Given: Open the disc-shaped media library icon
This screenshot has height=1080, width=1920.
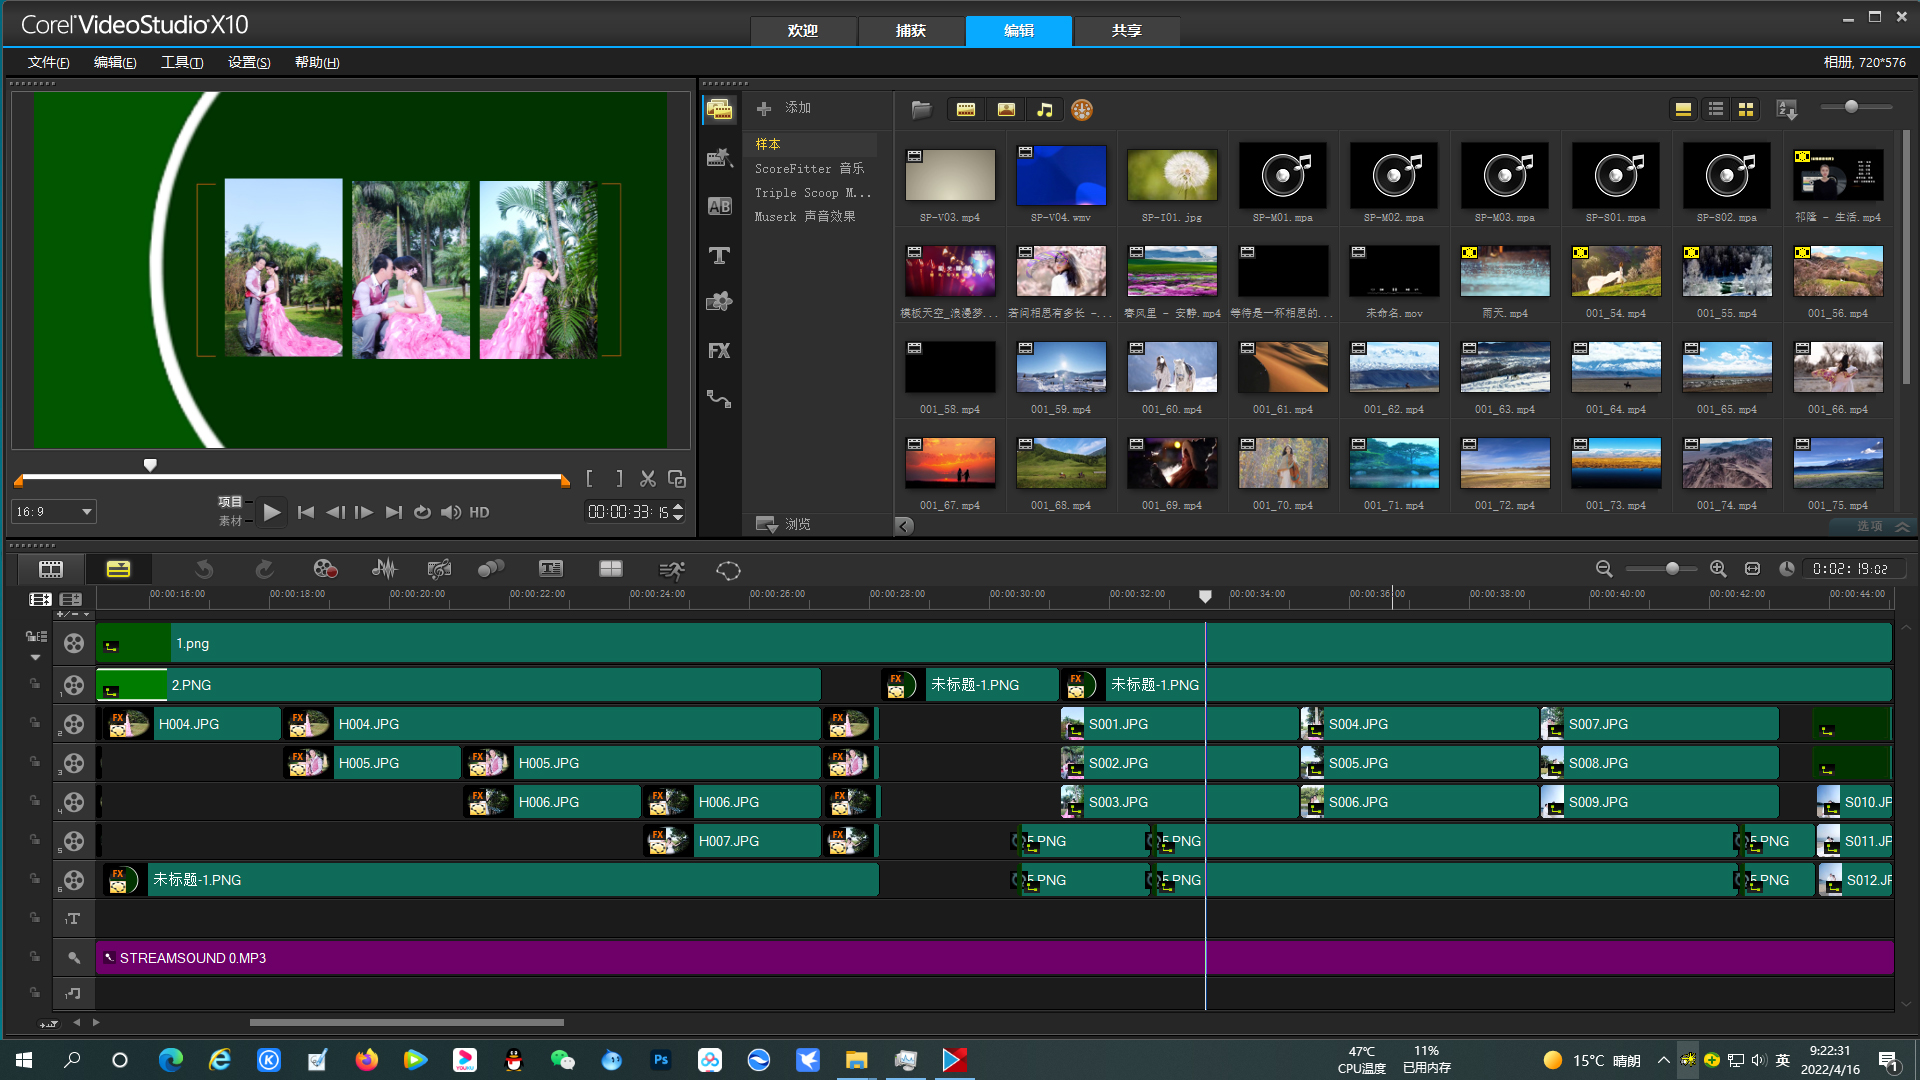Looking at the screenshot, I should coord(1082,109).
